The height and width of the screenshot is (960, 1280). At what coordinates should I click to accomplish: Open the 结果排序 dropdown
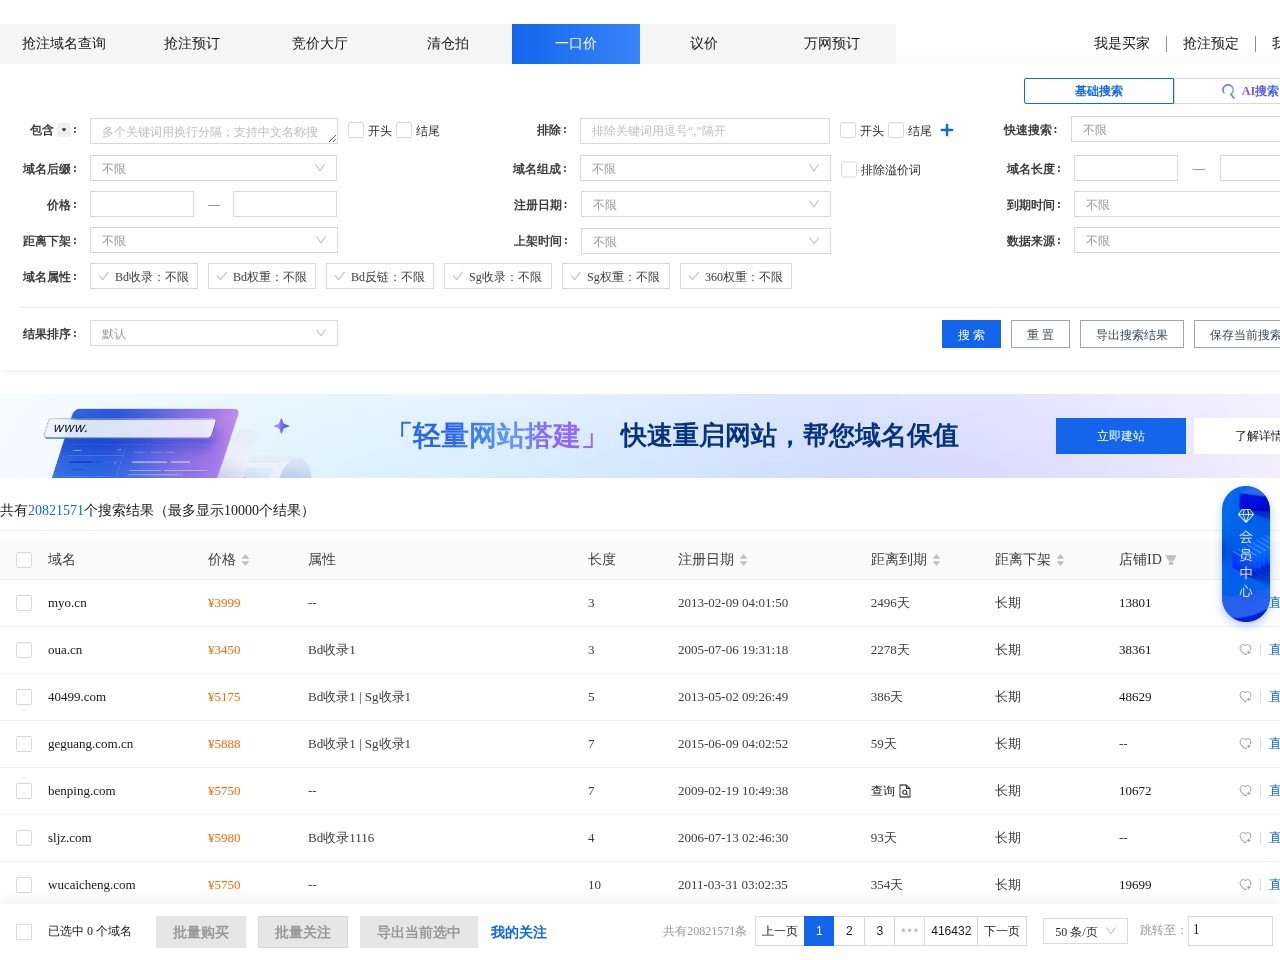(213, 333)
